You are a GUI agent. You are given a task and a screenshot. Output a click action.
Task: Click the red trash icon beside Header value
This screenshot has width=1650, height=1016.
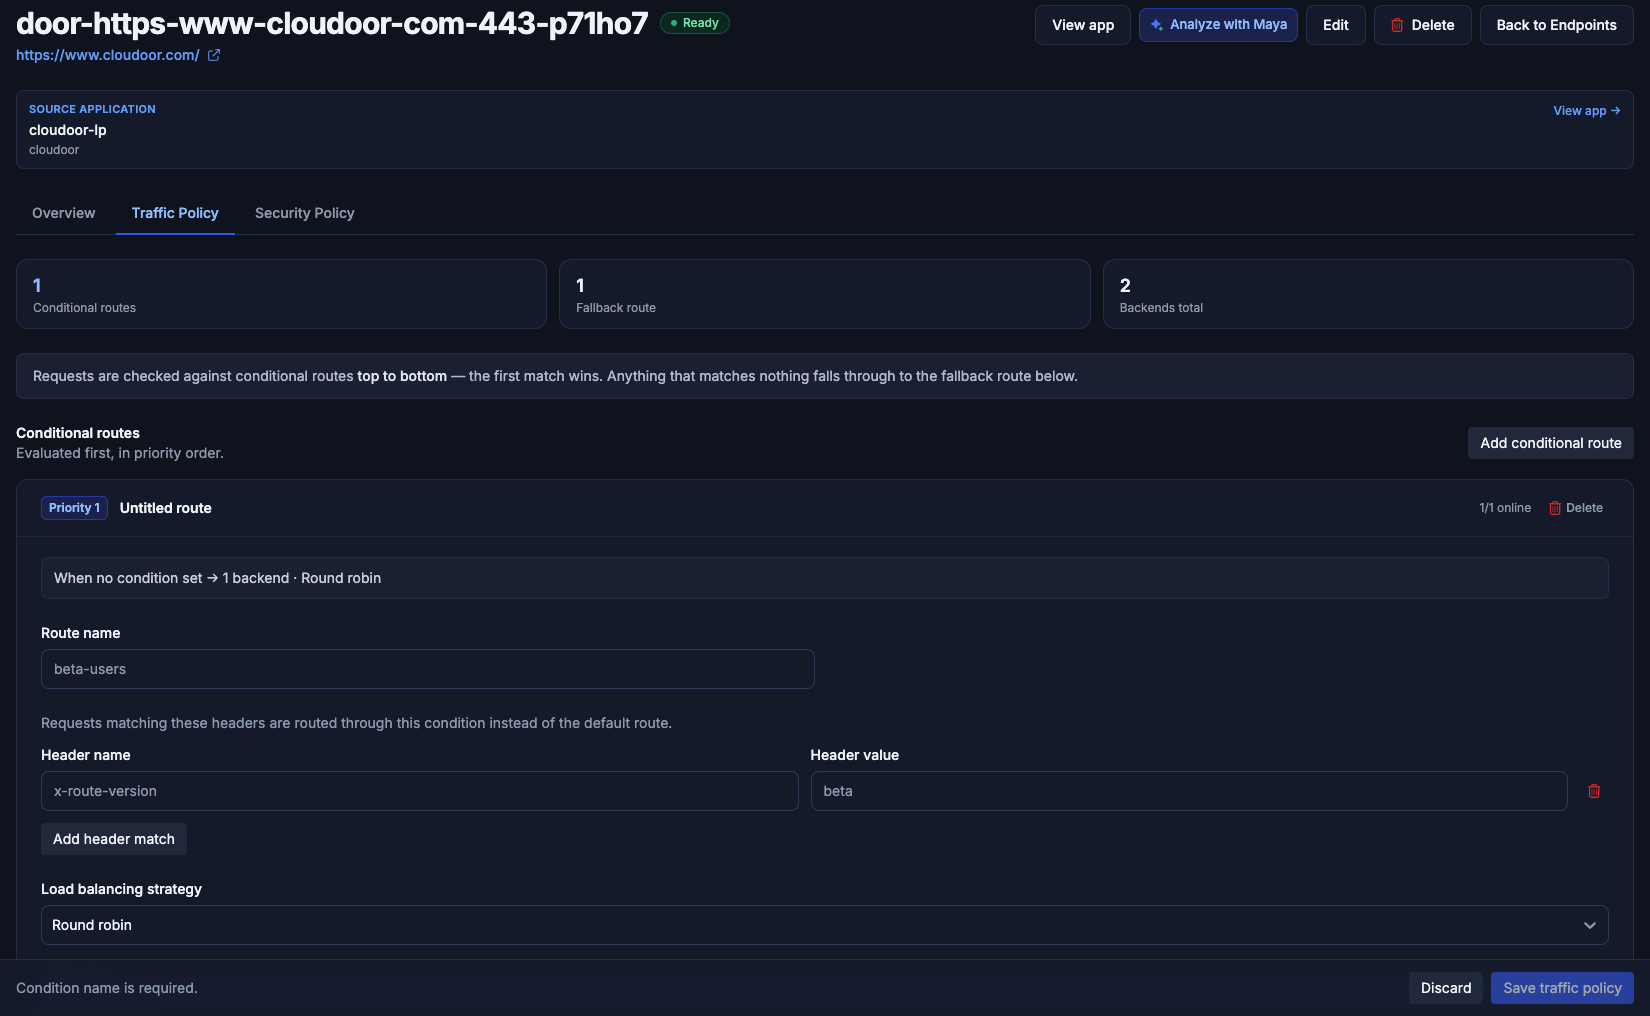(1594, 791)
